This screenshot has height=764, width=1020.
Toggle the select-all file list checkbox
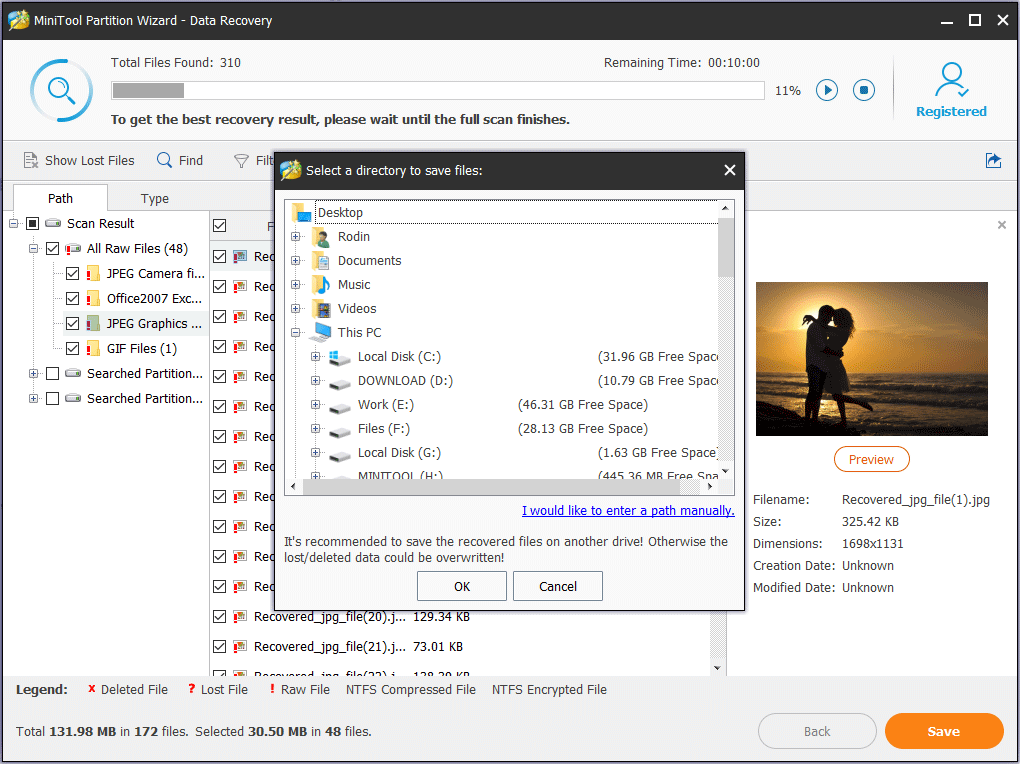pos(220,226)
